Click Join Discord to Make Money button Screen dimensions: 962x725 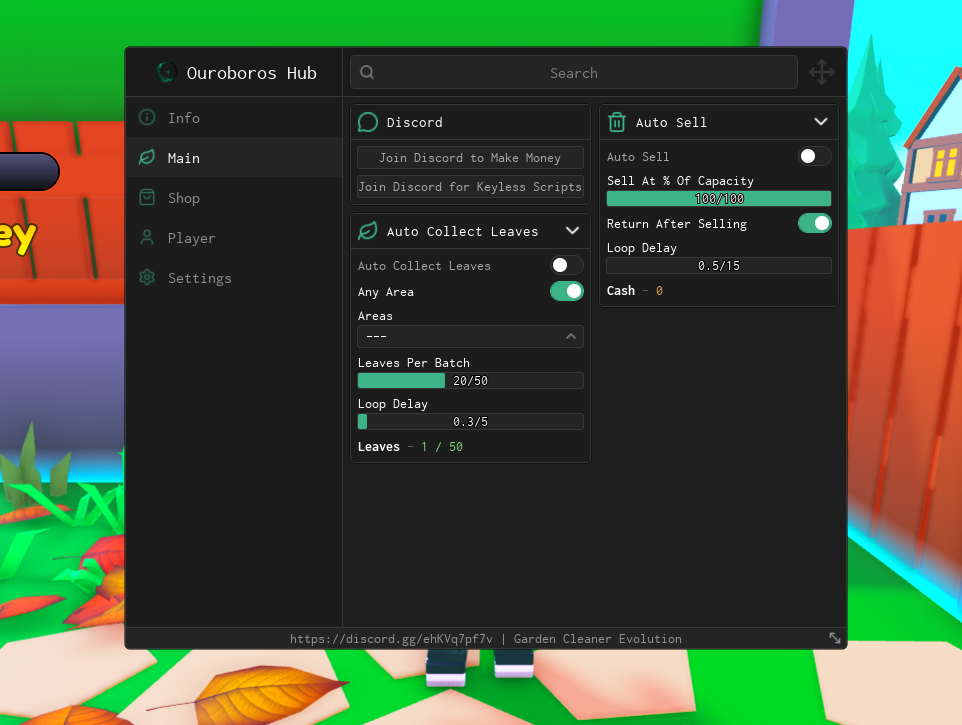471,158
